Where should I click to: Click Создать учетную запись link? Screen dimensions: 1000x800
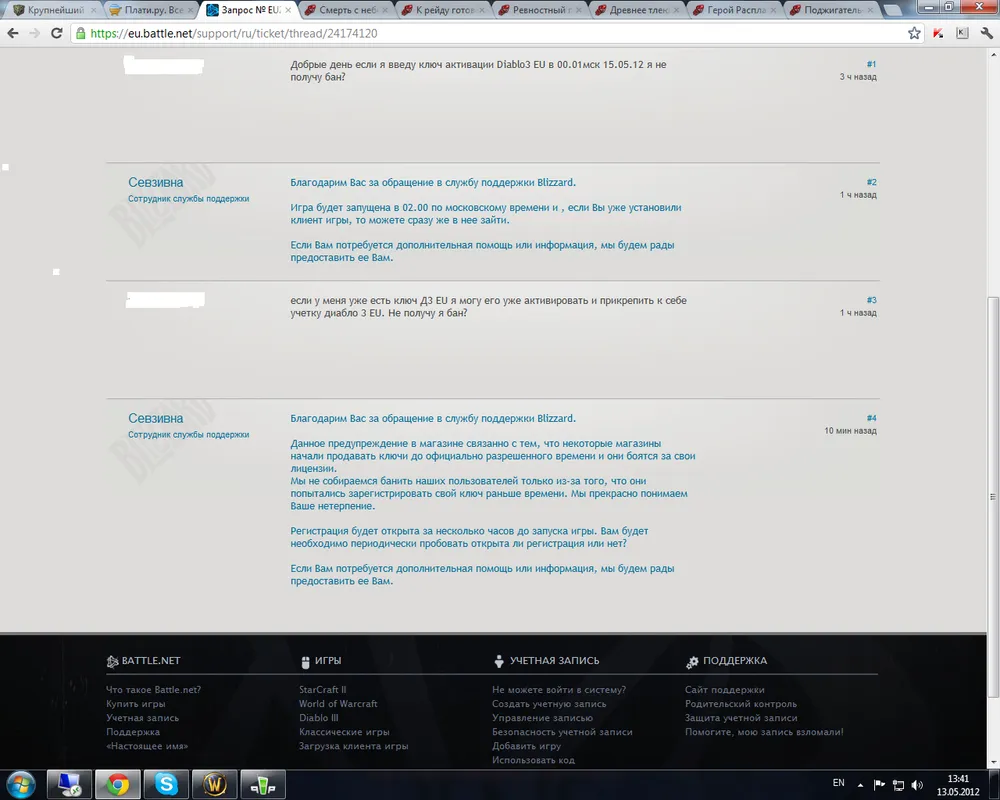(x=549, y=704)
